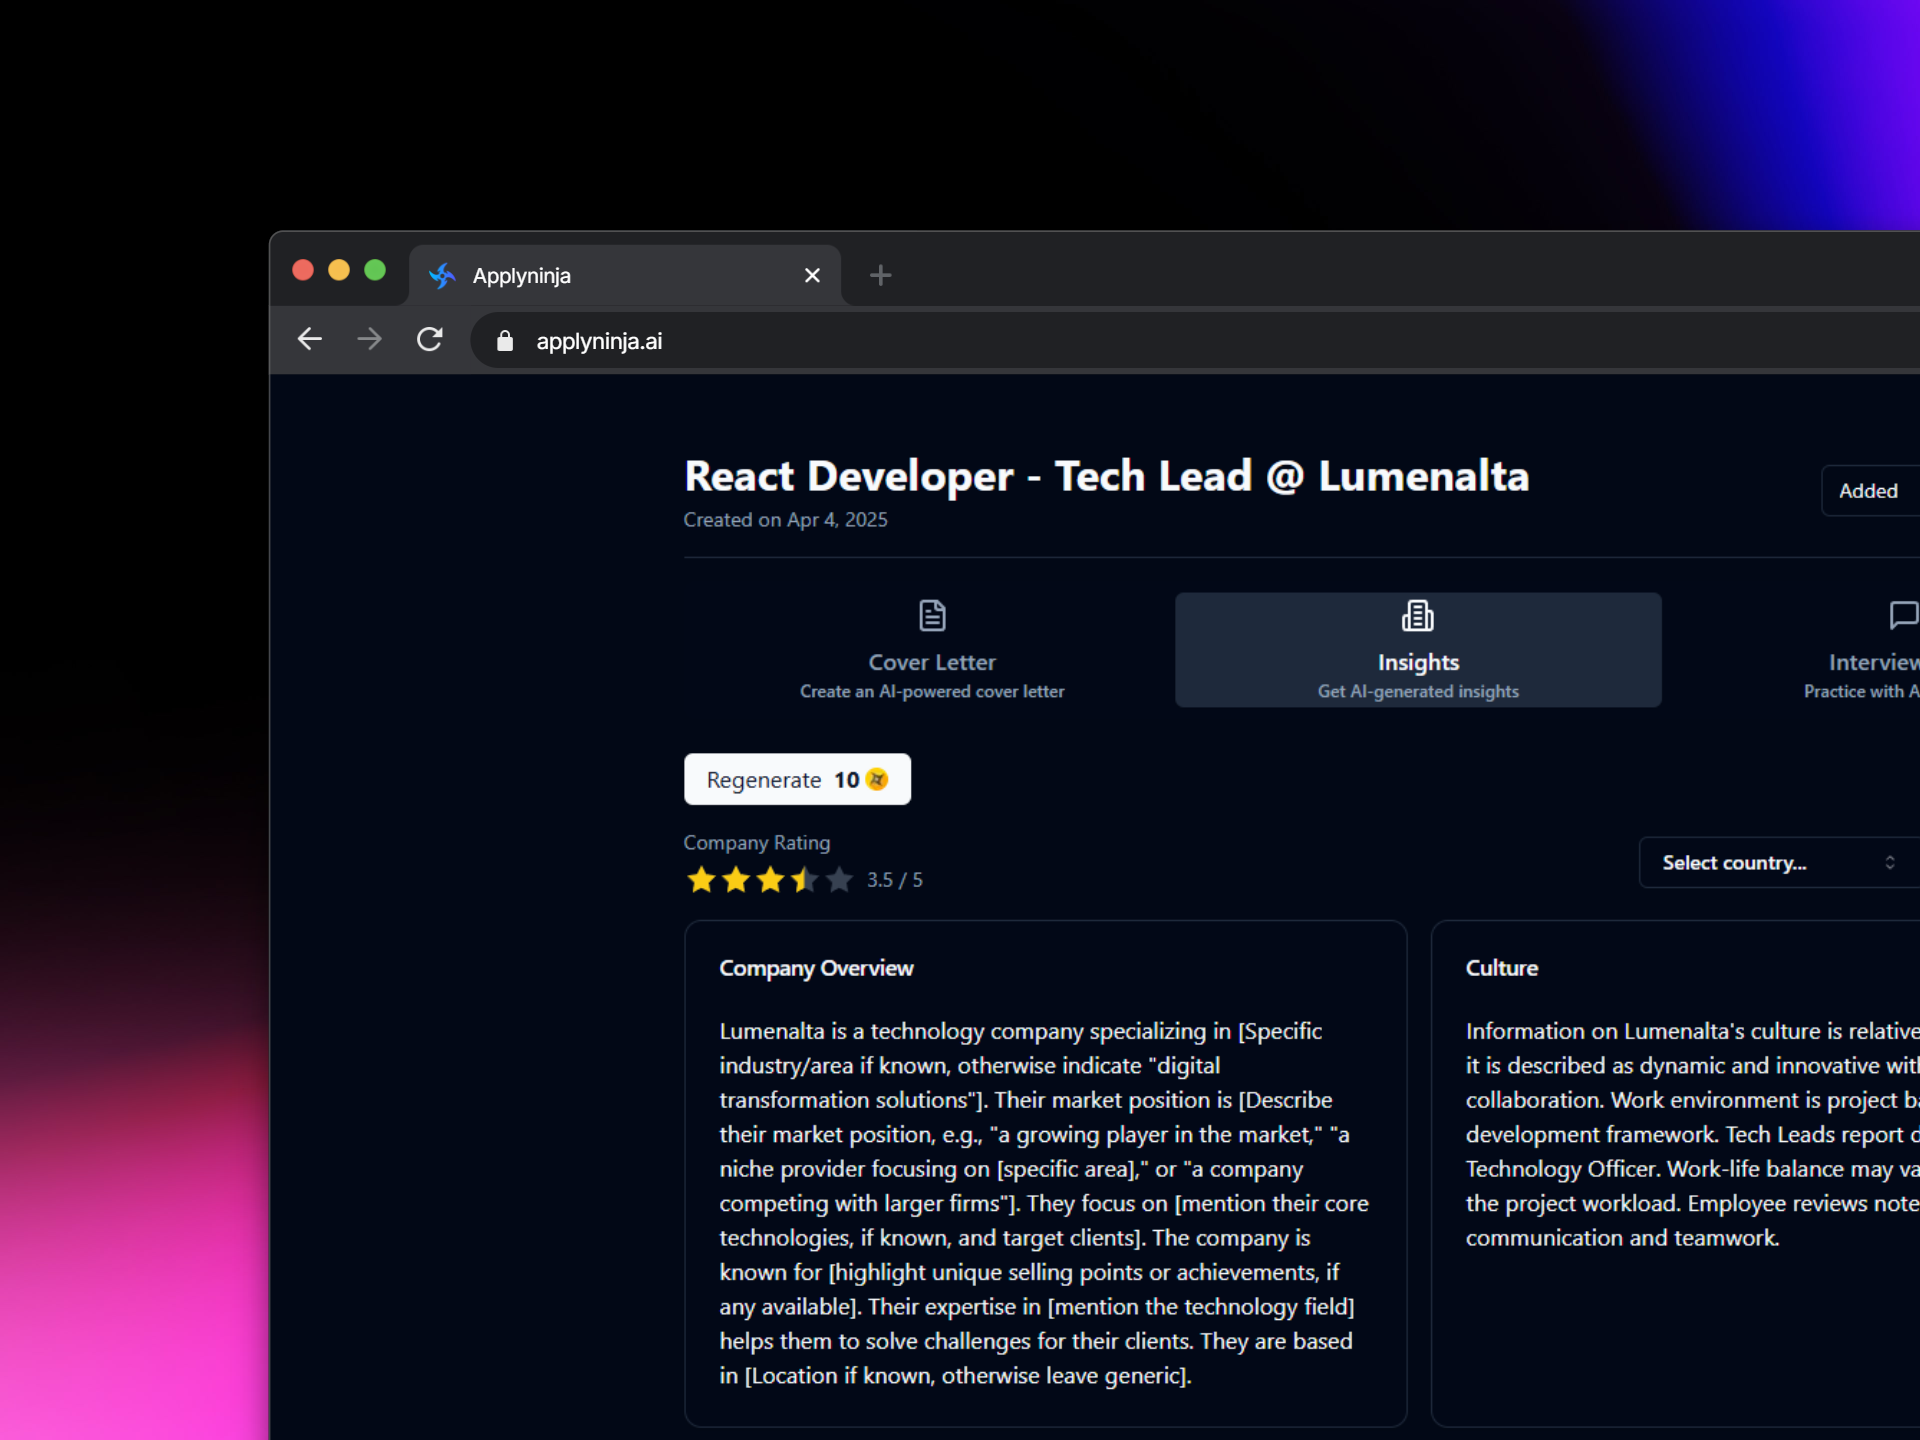Click the Cover Letter document icon
This screenshot has width=1920, height=1440.
932,615
